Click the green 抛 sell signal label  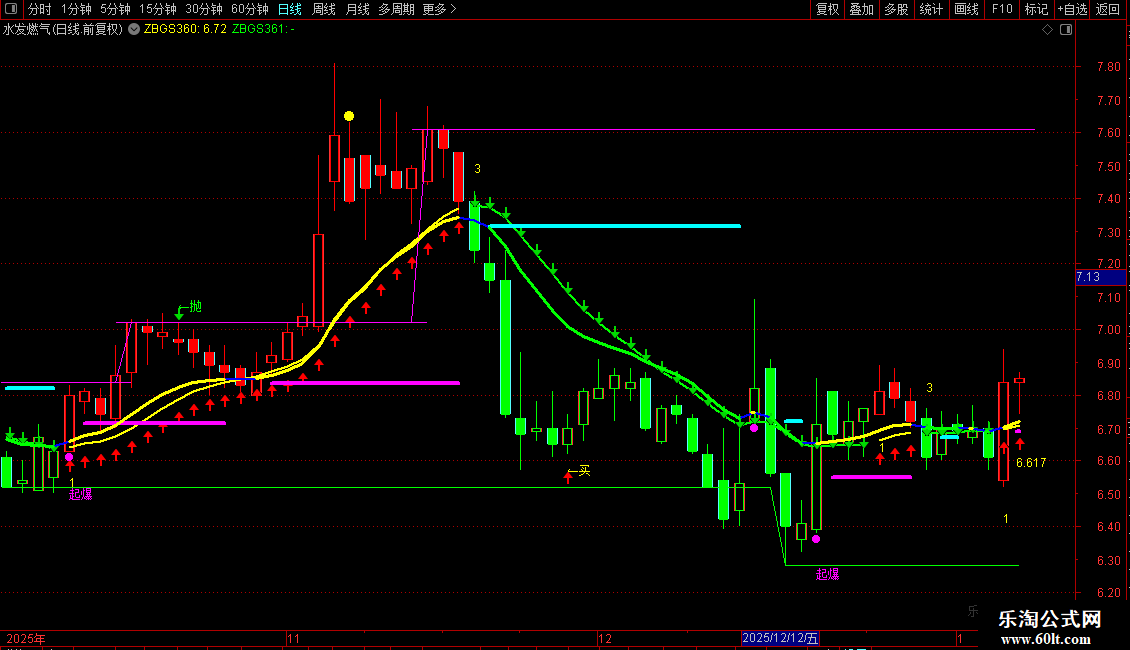tap(195, 306)
